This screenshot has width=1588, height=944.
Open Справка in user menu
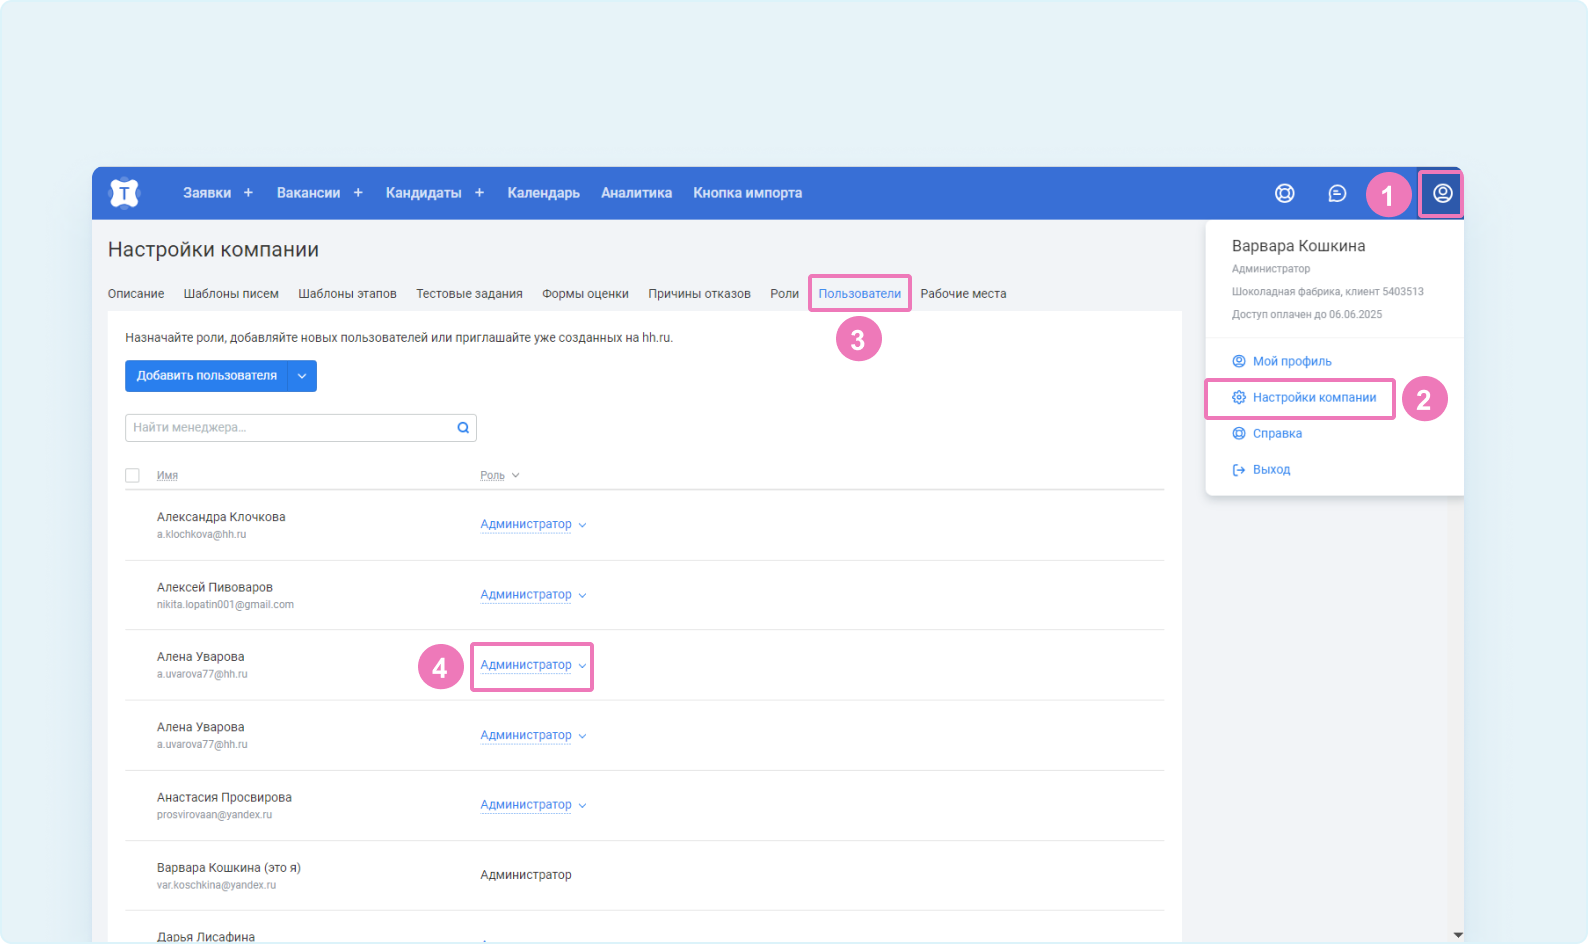tap(1277, 433)
